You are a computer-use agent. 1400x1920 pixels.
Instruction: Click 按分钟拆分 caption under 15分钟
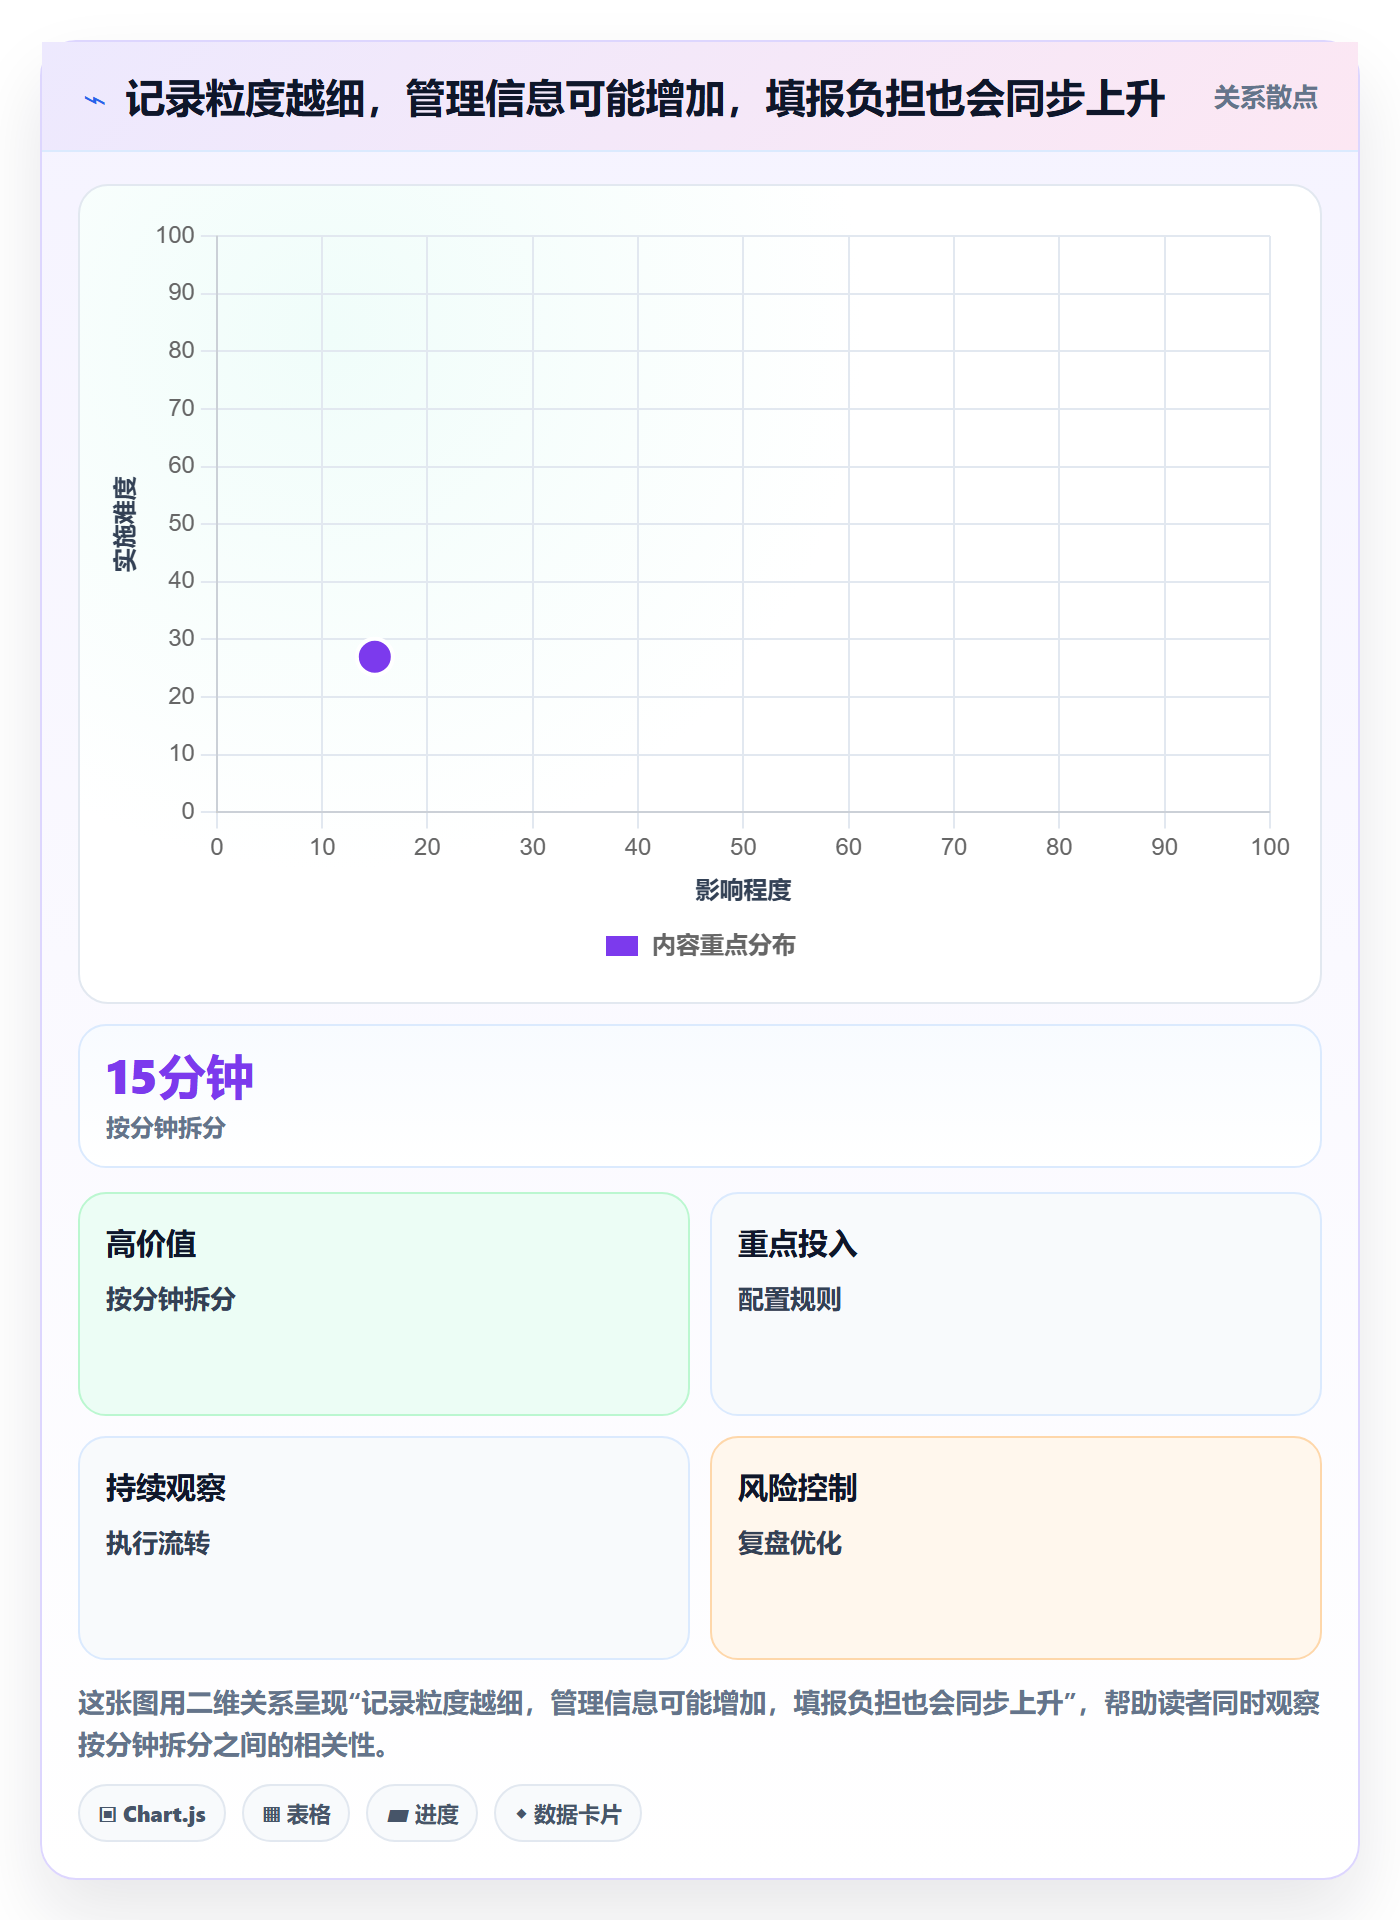[166, 1128]
